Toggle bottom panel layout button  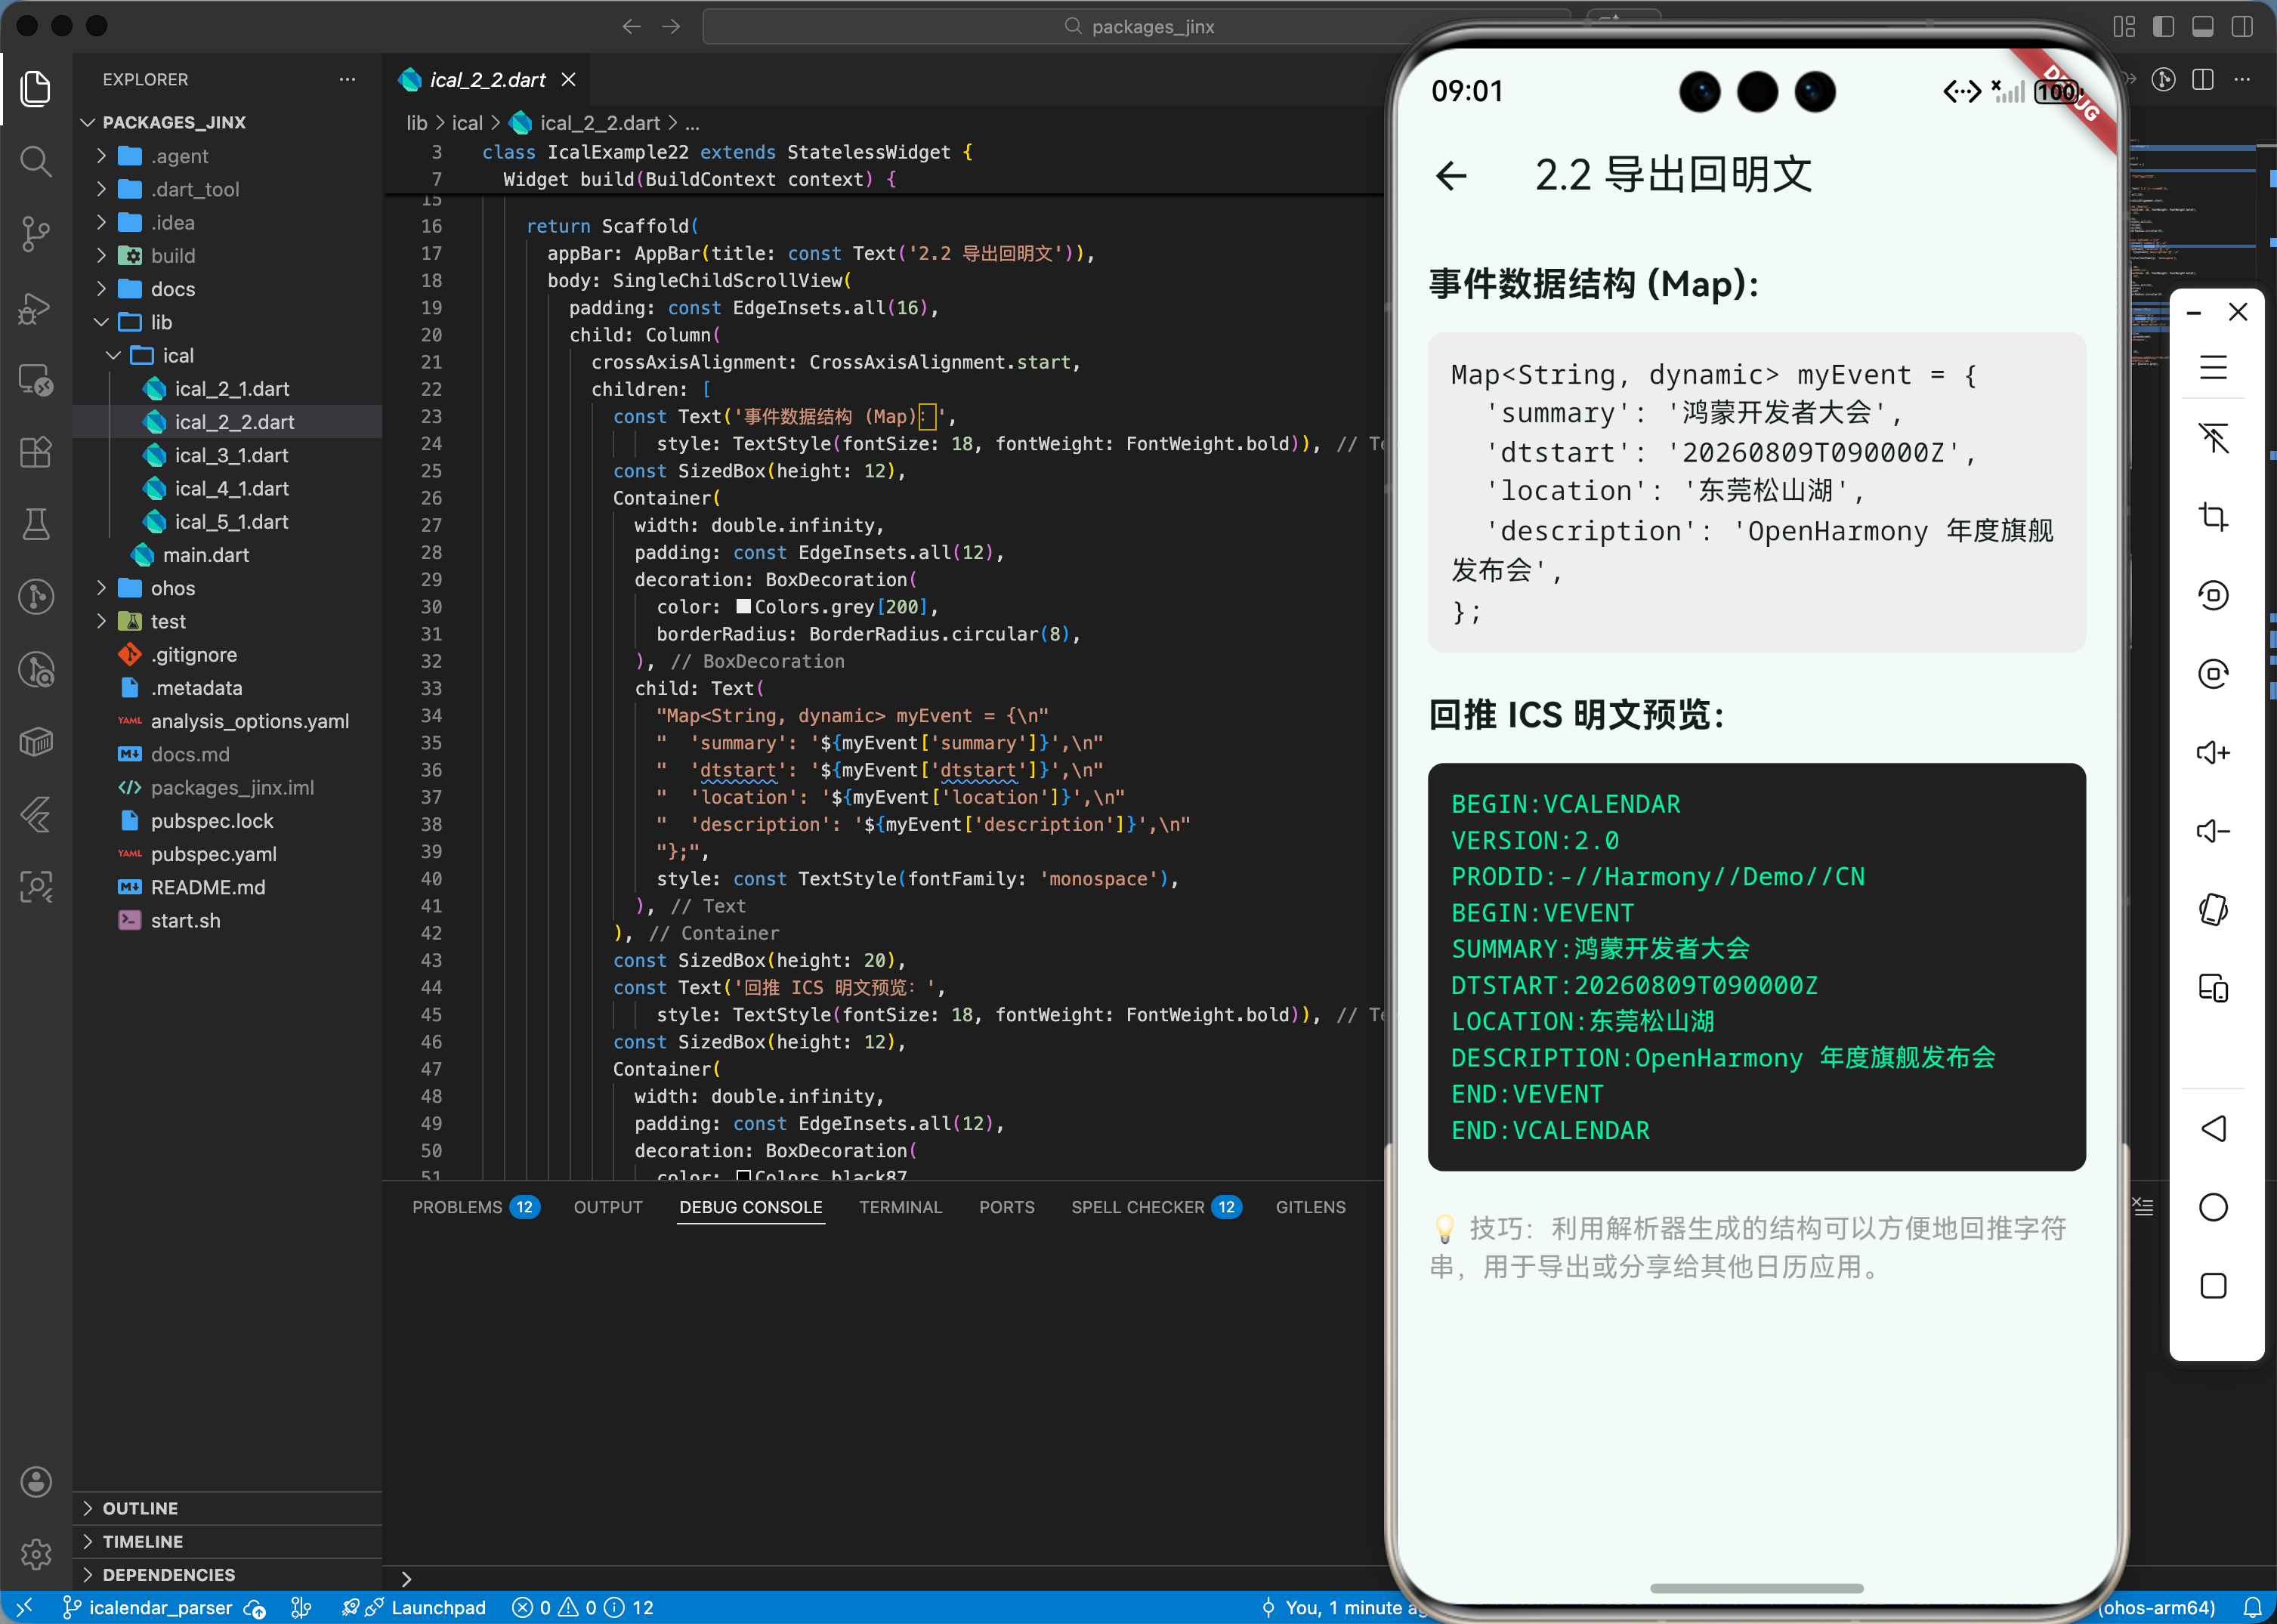(x=2202, y=26)
